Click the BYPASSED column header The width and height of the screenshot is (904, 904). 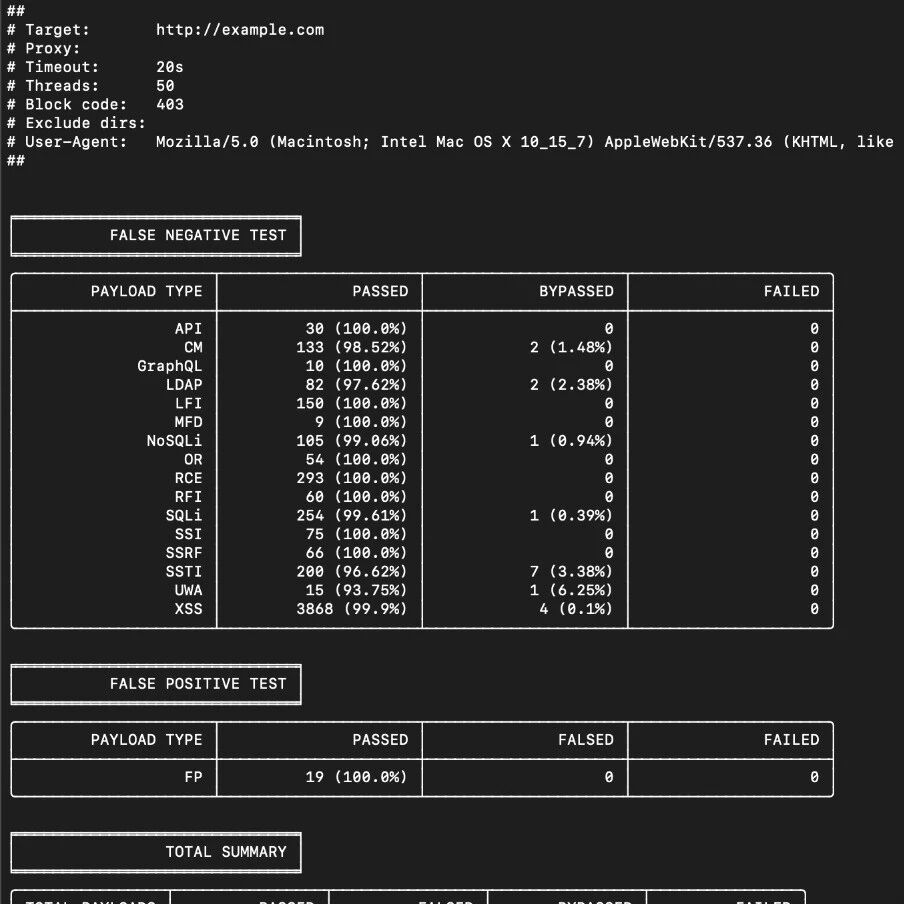point(577,291)
